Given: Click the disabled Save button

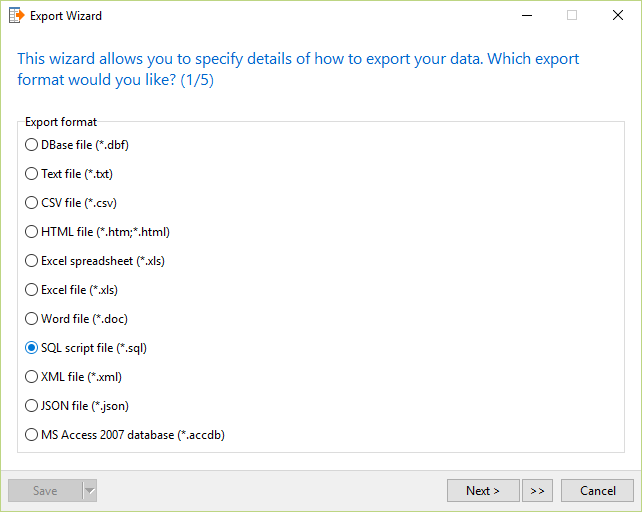Looking at the screenshot, I should pos(45,491).
